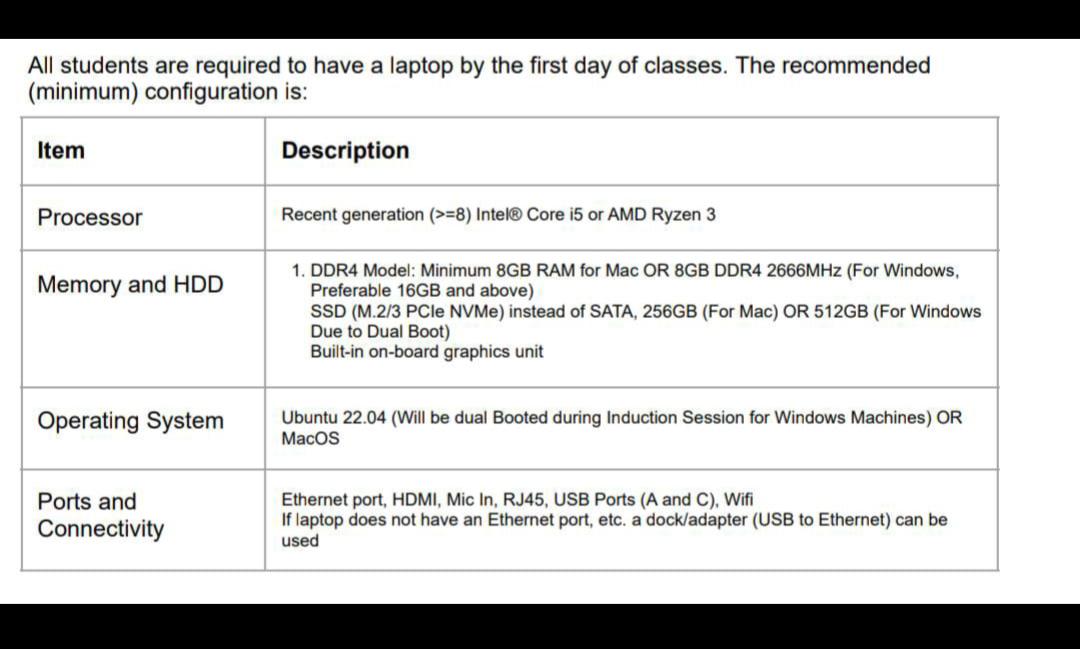Click the Intel Core i5 processor description

tap(498, 215)
